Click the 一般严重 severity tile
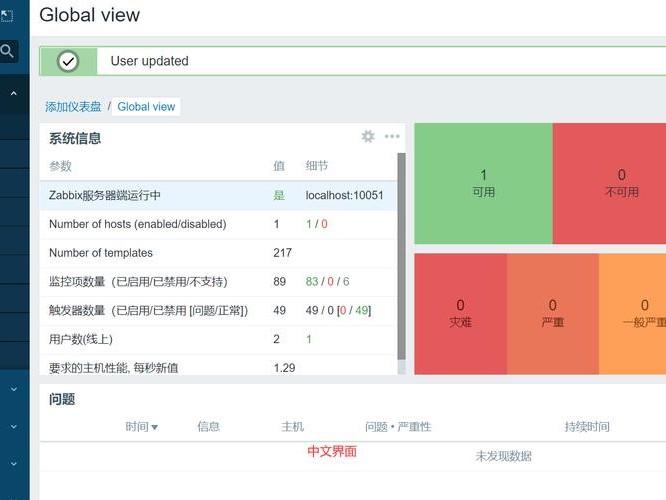The width and height of the screenshot is (666, 500). (x=632, y=314)
